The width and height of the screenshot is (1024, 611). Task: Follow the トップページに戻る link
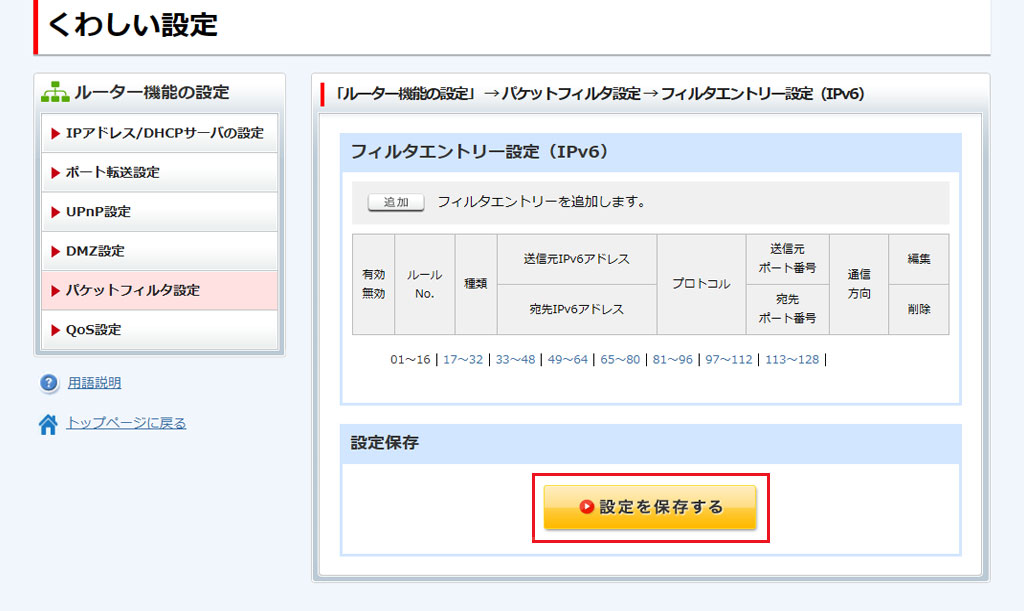point(126,423)
